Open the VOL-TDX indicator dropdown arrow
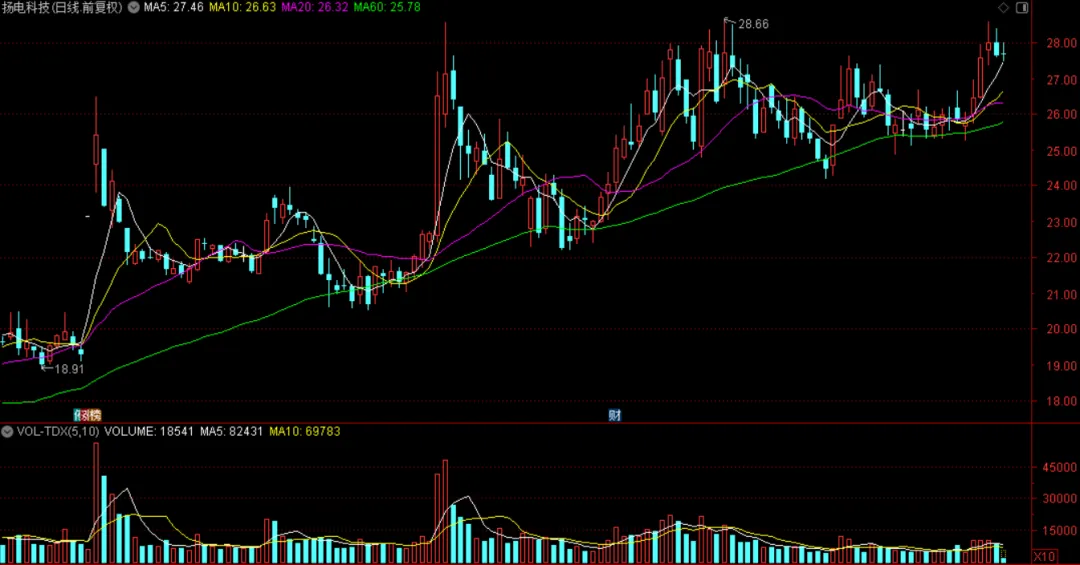 [x=7, y=432]
